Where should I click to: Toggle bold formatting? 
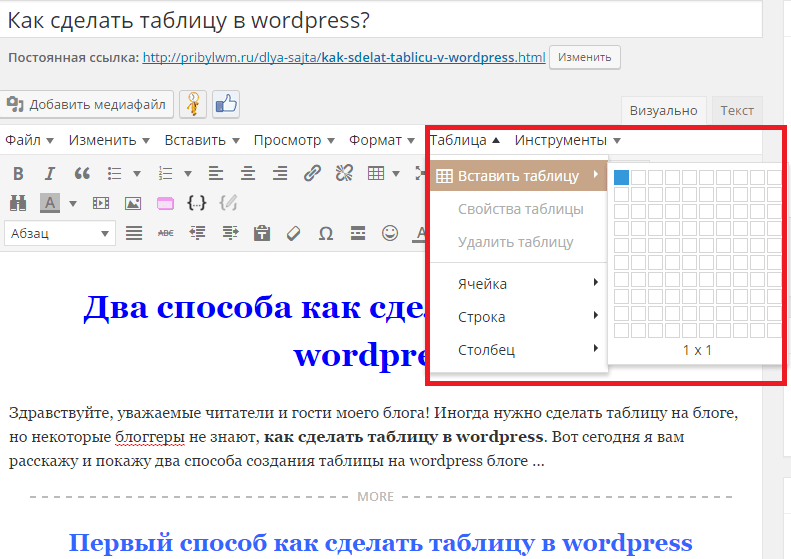point(18,174)
